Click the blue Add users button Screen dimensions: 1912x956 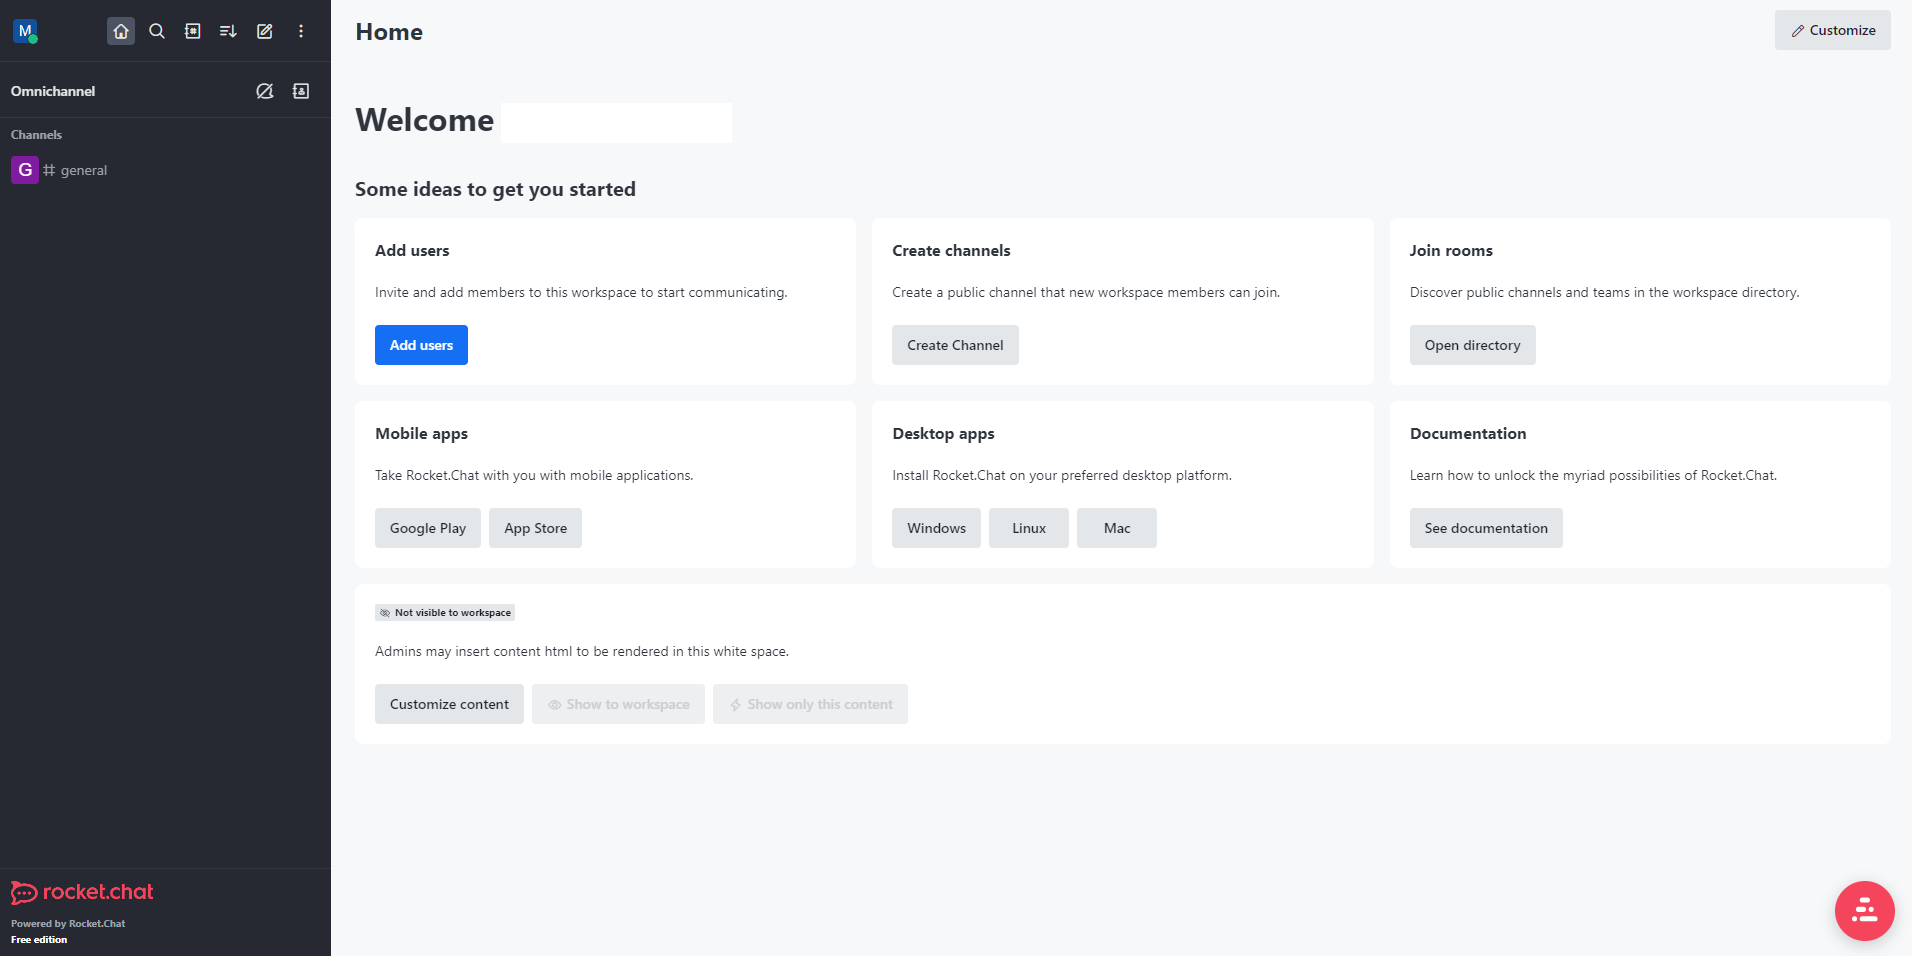421,345
